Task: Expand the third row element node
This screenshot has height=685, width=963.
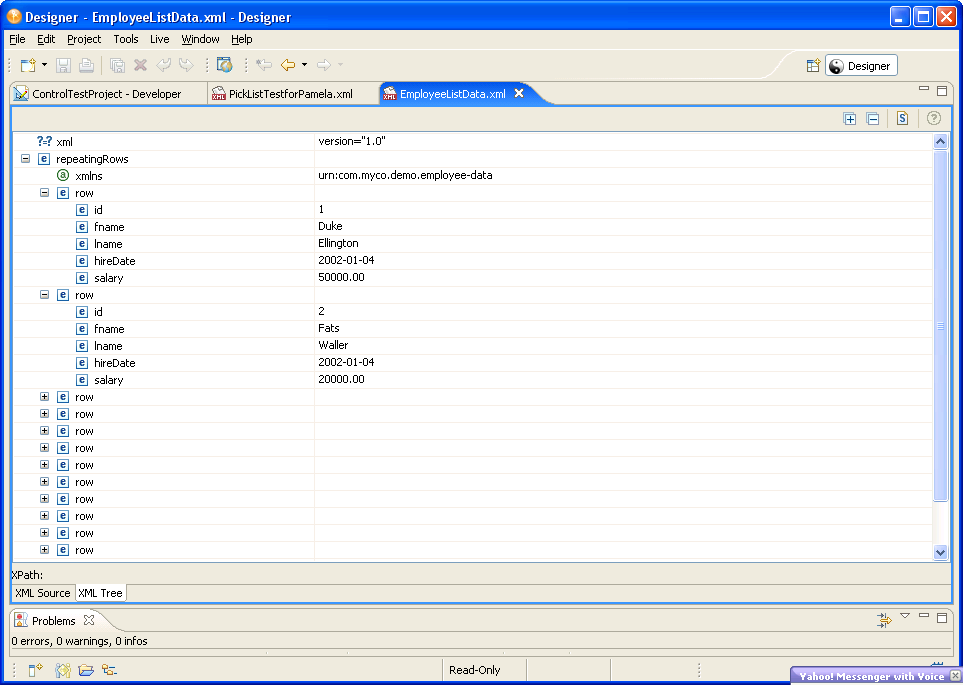Action: click(44, 397)
